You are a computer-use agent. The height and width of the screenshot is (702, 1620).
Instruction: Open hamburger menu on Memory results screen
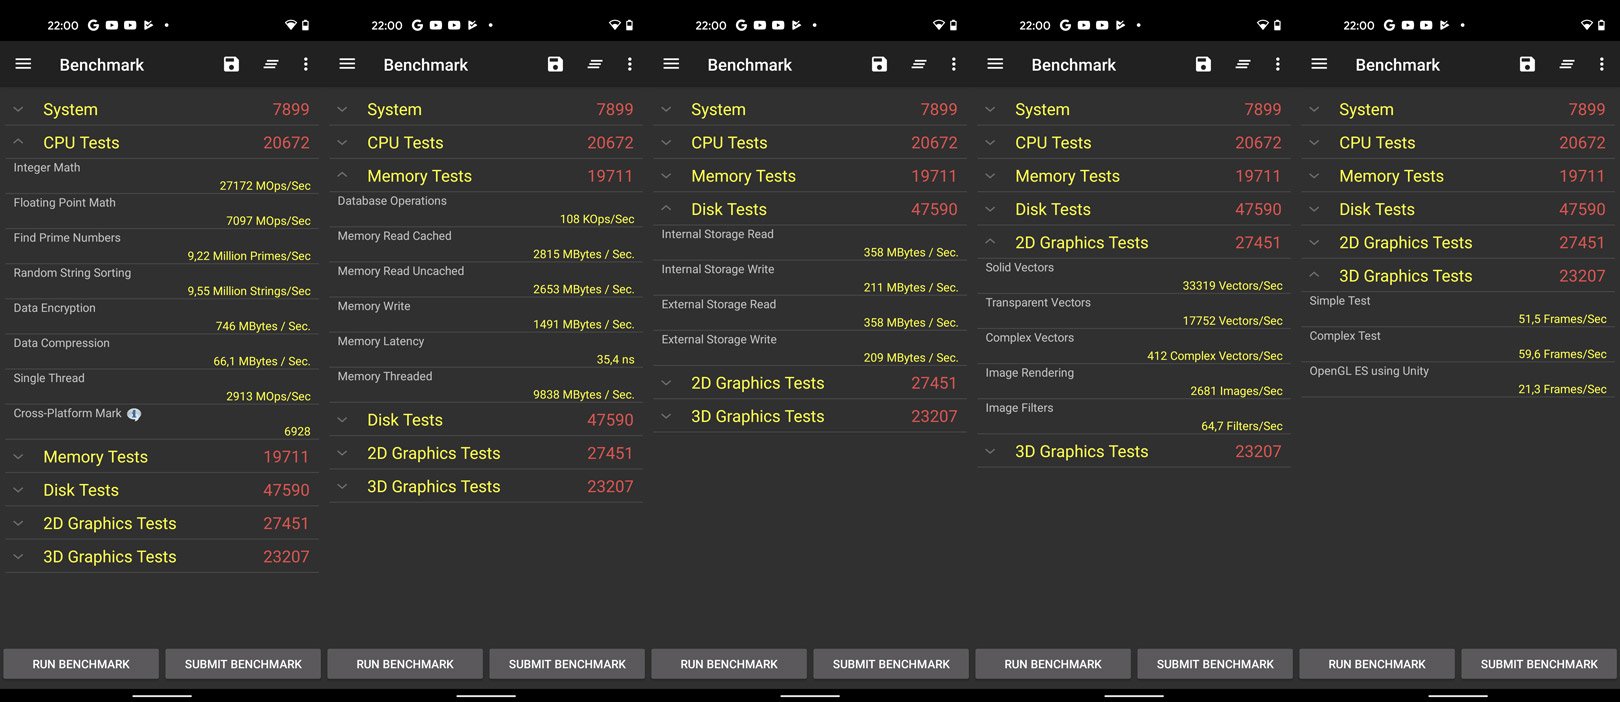[347, 64]
